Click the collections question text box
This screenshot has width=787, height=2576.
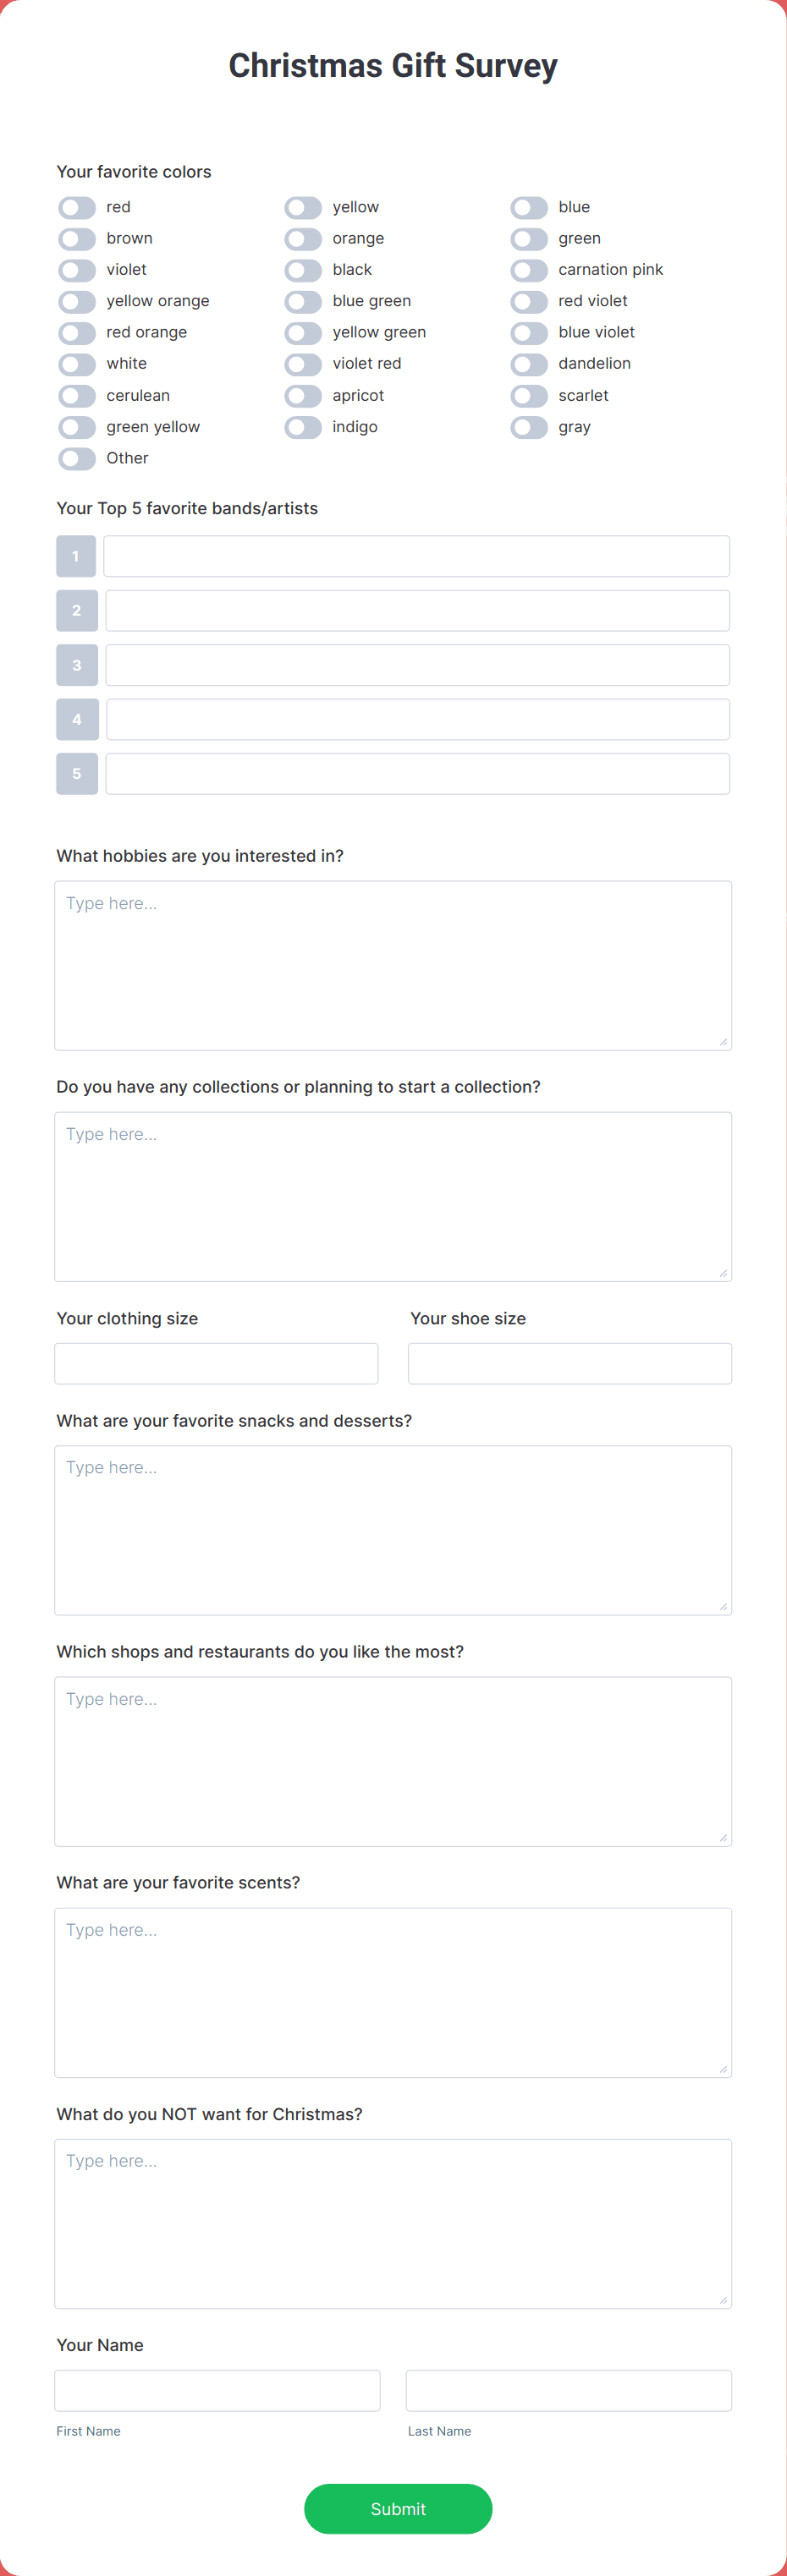393,1195
